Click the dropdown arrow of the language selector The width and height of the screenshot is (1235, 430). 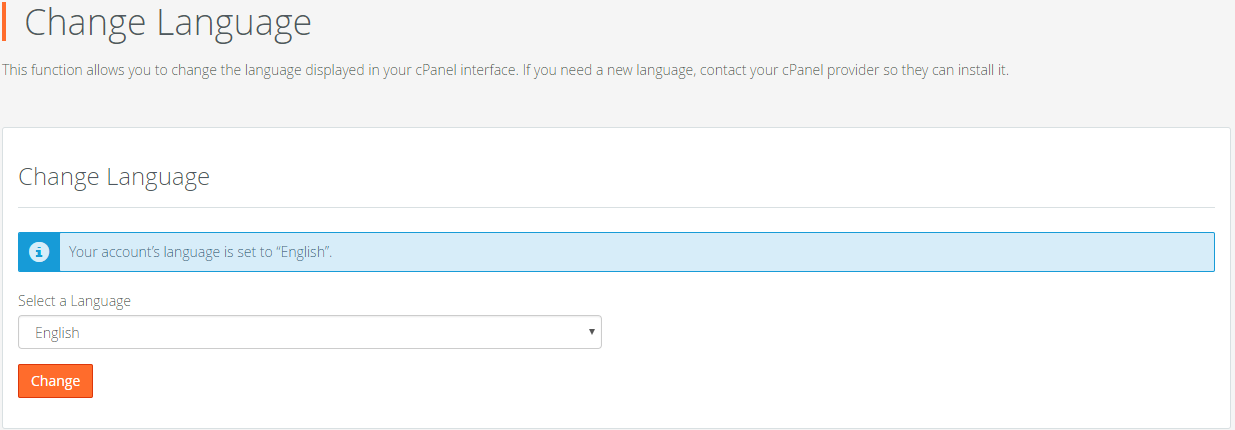click(x=591, y=332)
